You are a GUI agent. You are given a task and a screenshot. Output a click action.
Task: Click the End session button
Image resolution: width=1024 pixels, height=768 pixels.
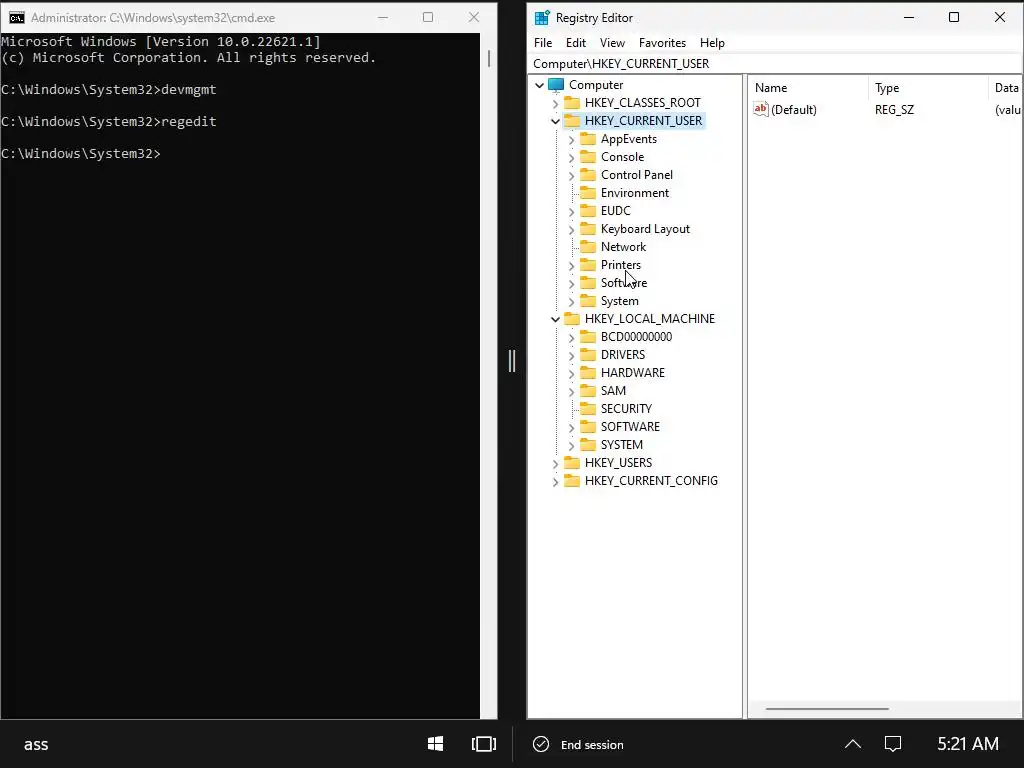click(579, 744)
